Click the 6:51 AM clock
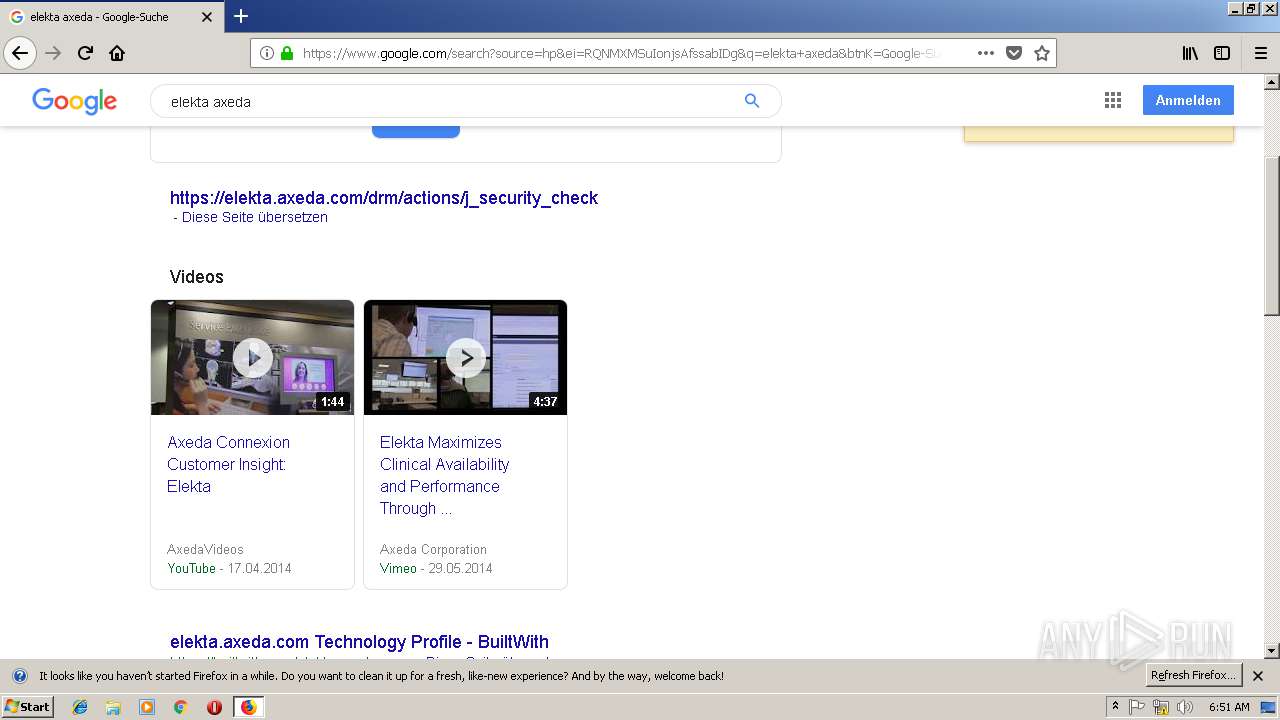 pyautogui.click(x=1229, y=707)
